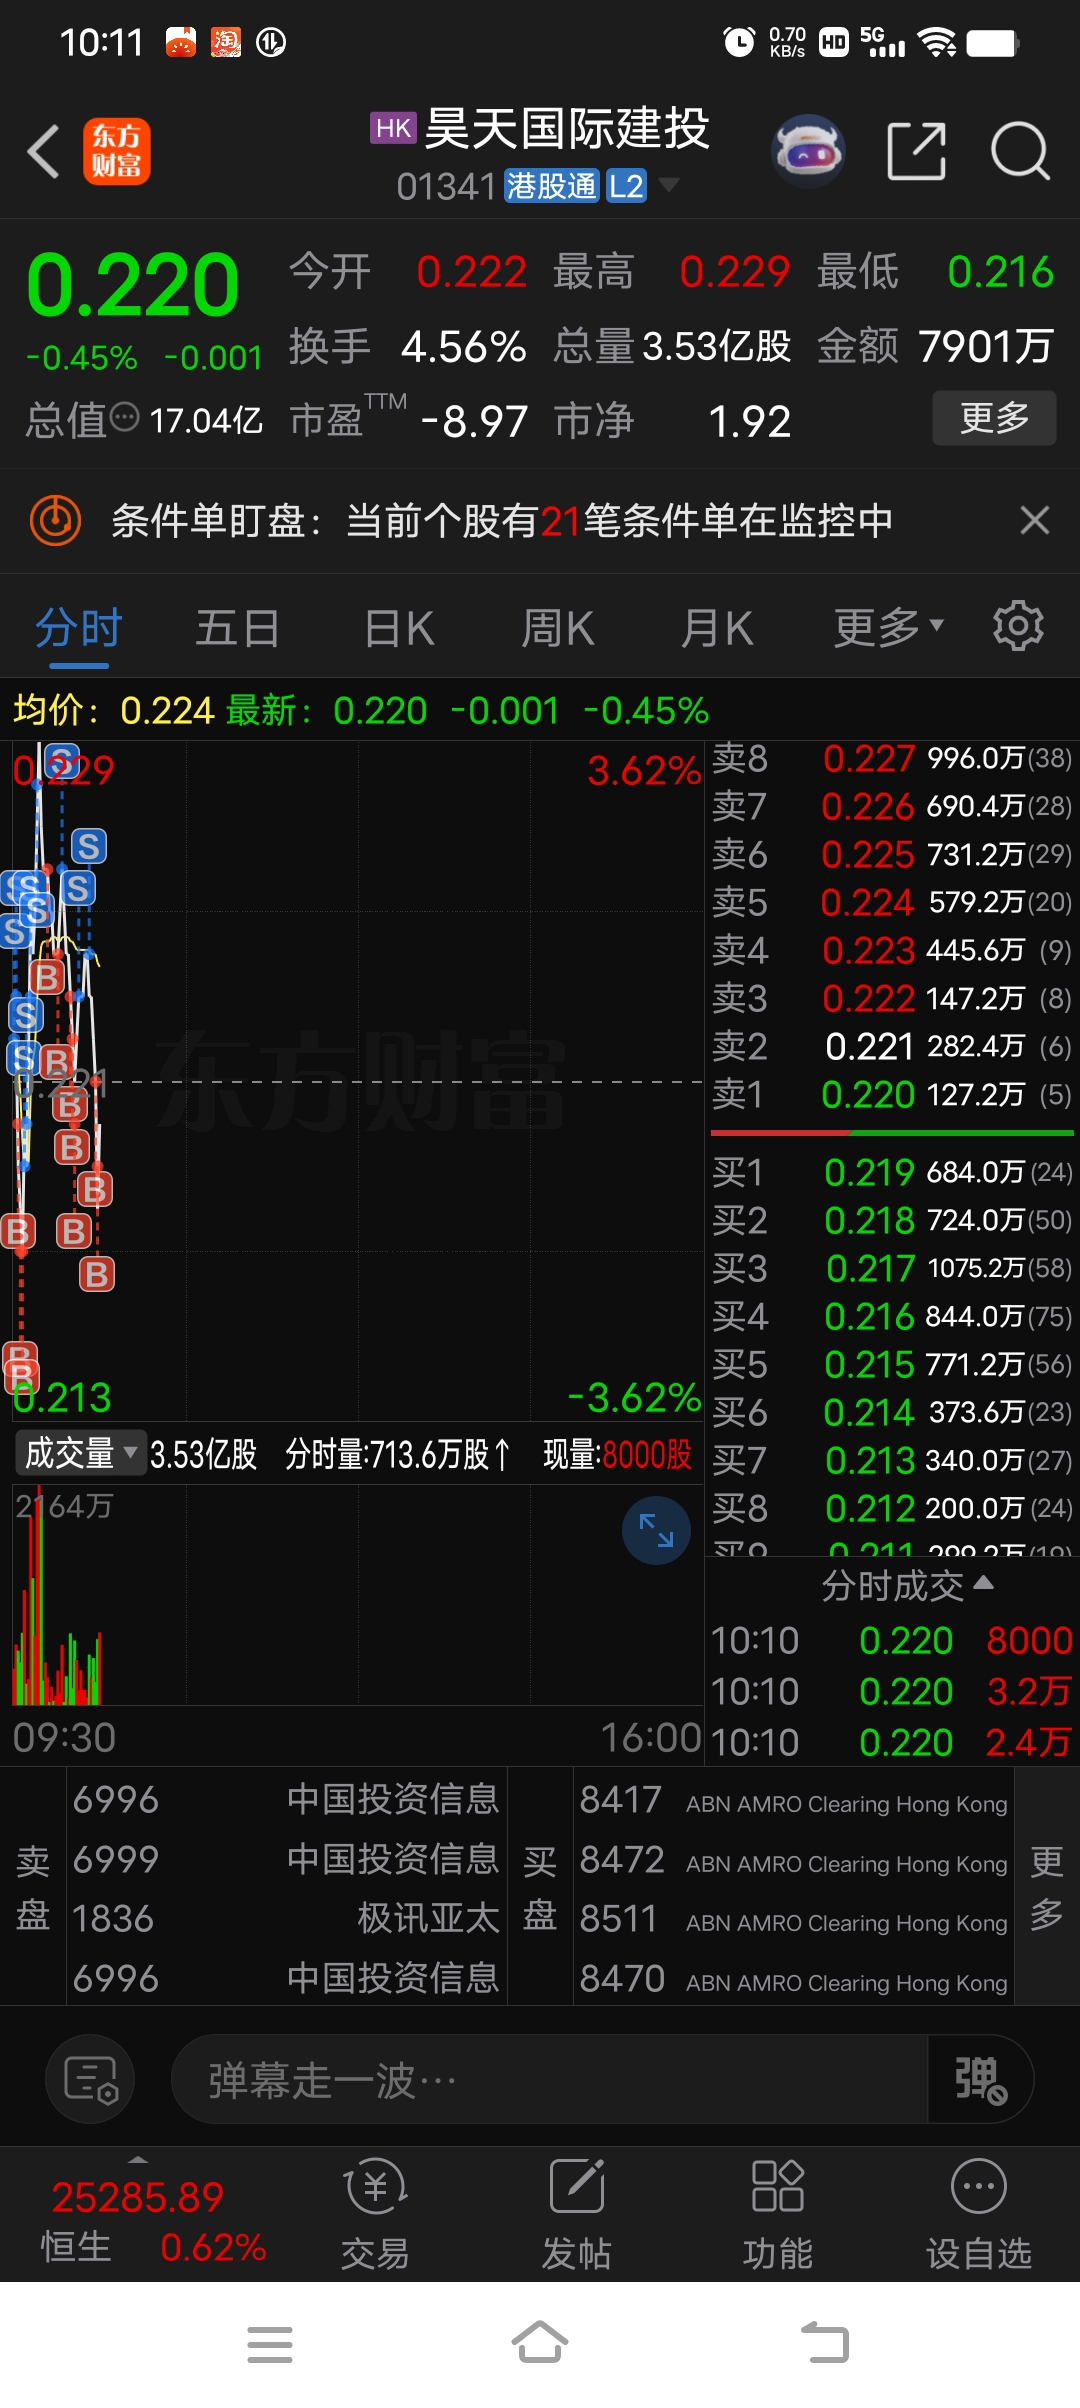
Task: Select the 买3 0.217 order row
Action: [892, 1268]
